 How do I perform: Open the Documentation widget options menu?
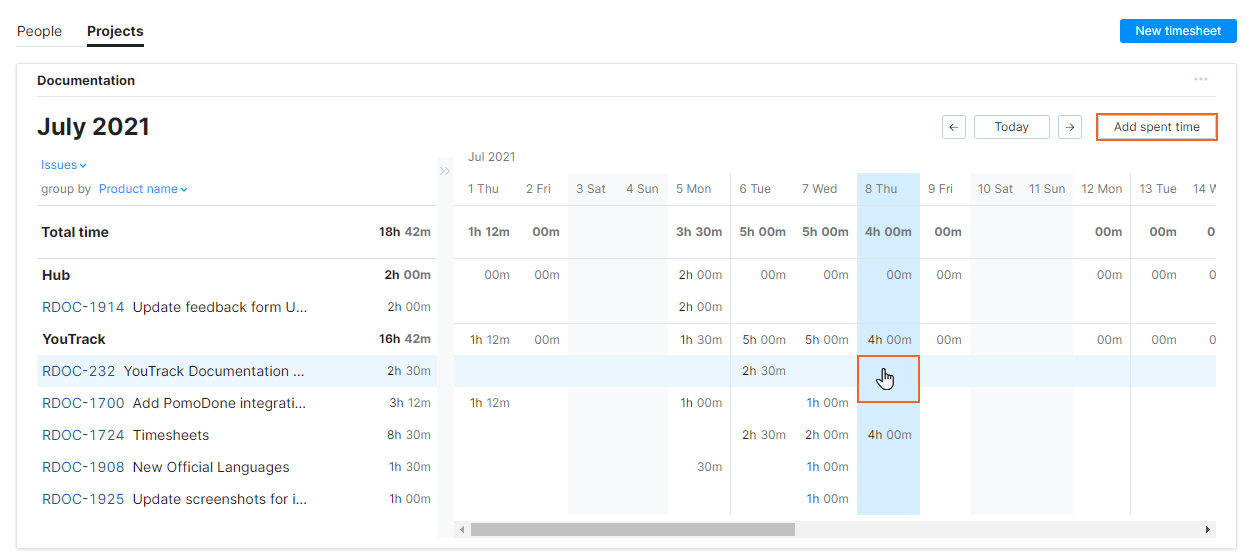pos(1200,80)
